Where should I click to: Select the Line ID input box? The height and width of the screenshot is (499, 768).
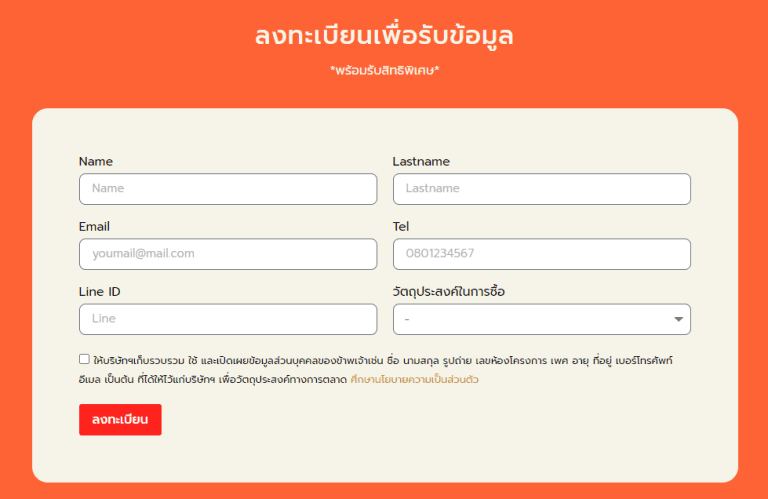tap(228, 319)
